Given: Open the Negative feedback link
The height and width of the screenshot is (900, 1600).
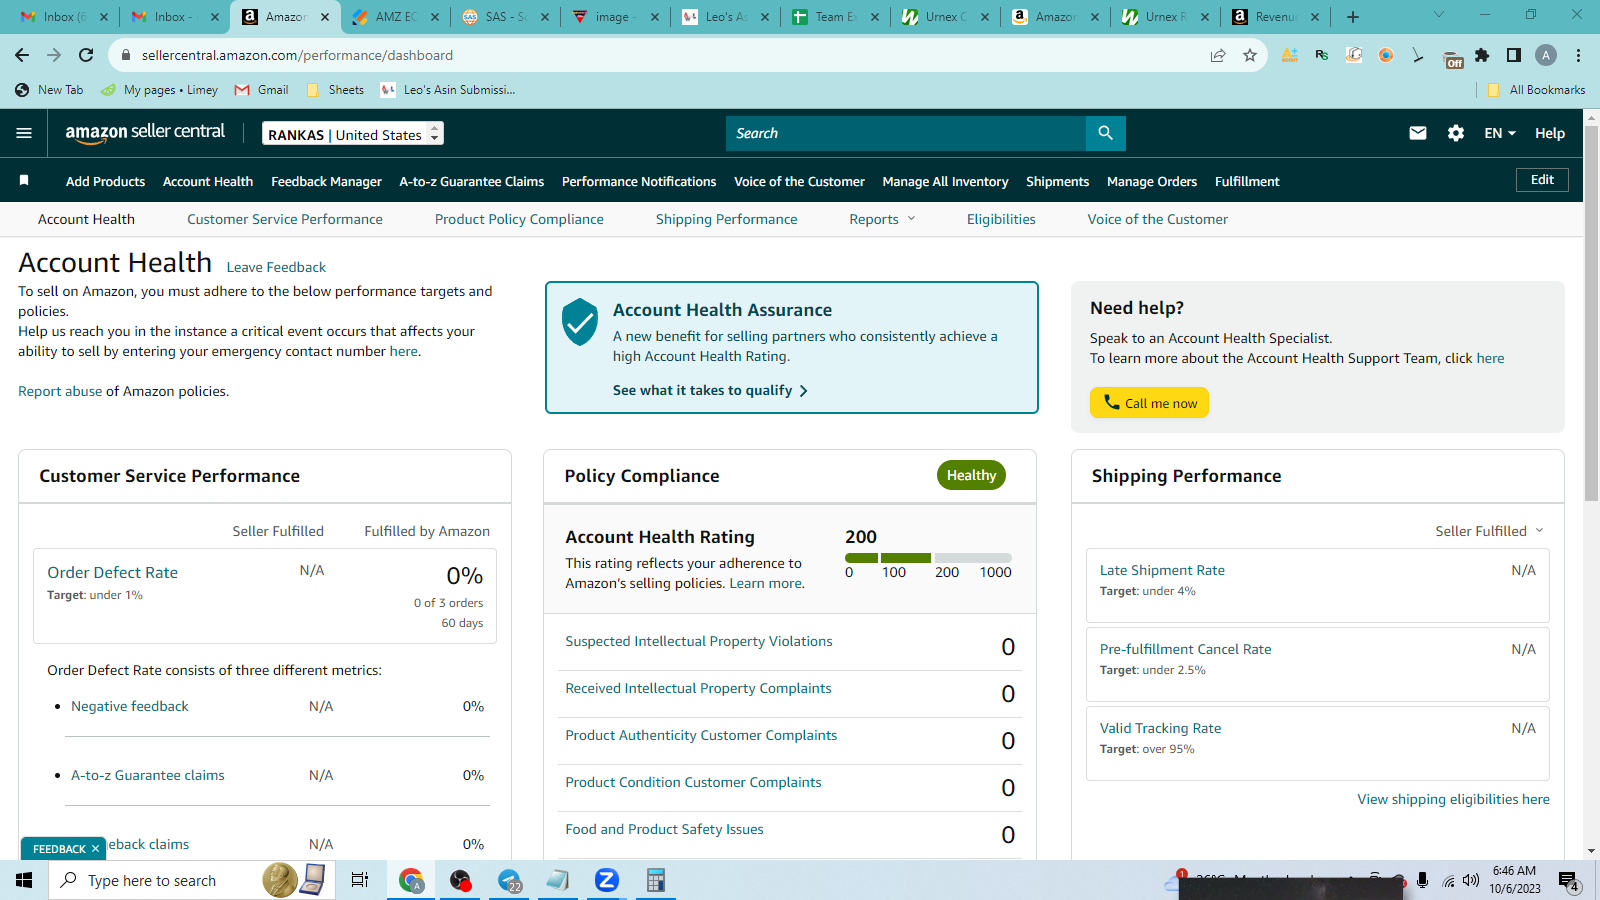Looking at the screenshot, I should tap(130, 706).
